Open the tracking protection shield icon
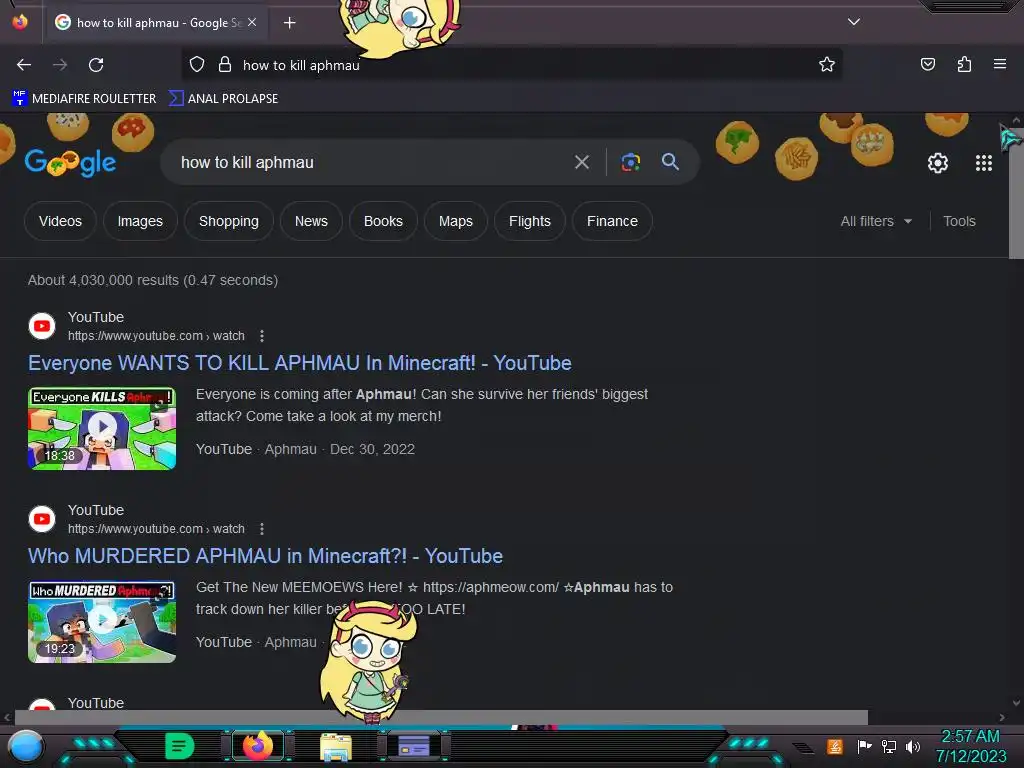Image resolution: width=1024 pixels, height=768 pixels. coord(197,64)
